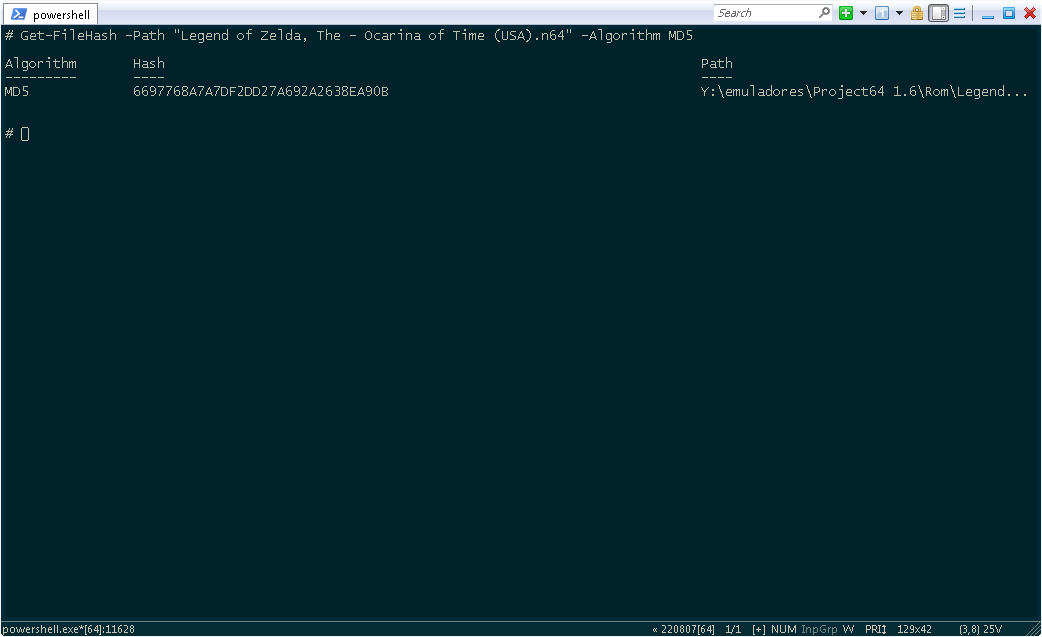Click the 129x42 console size status

click(x=914, y=629)
